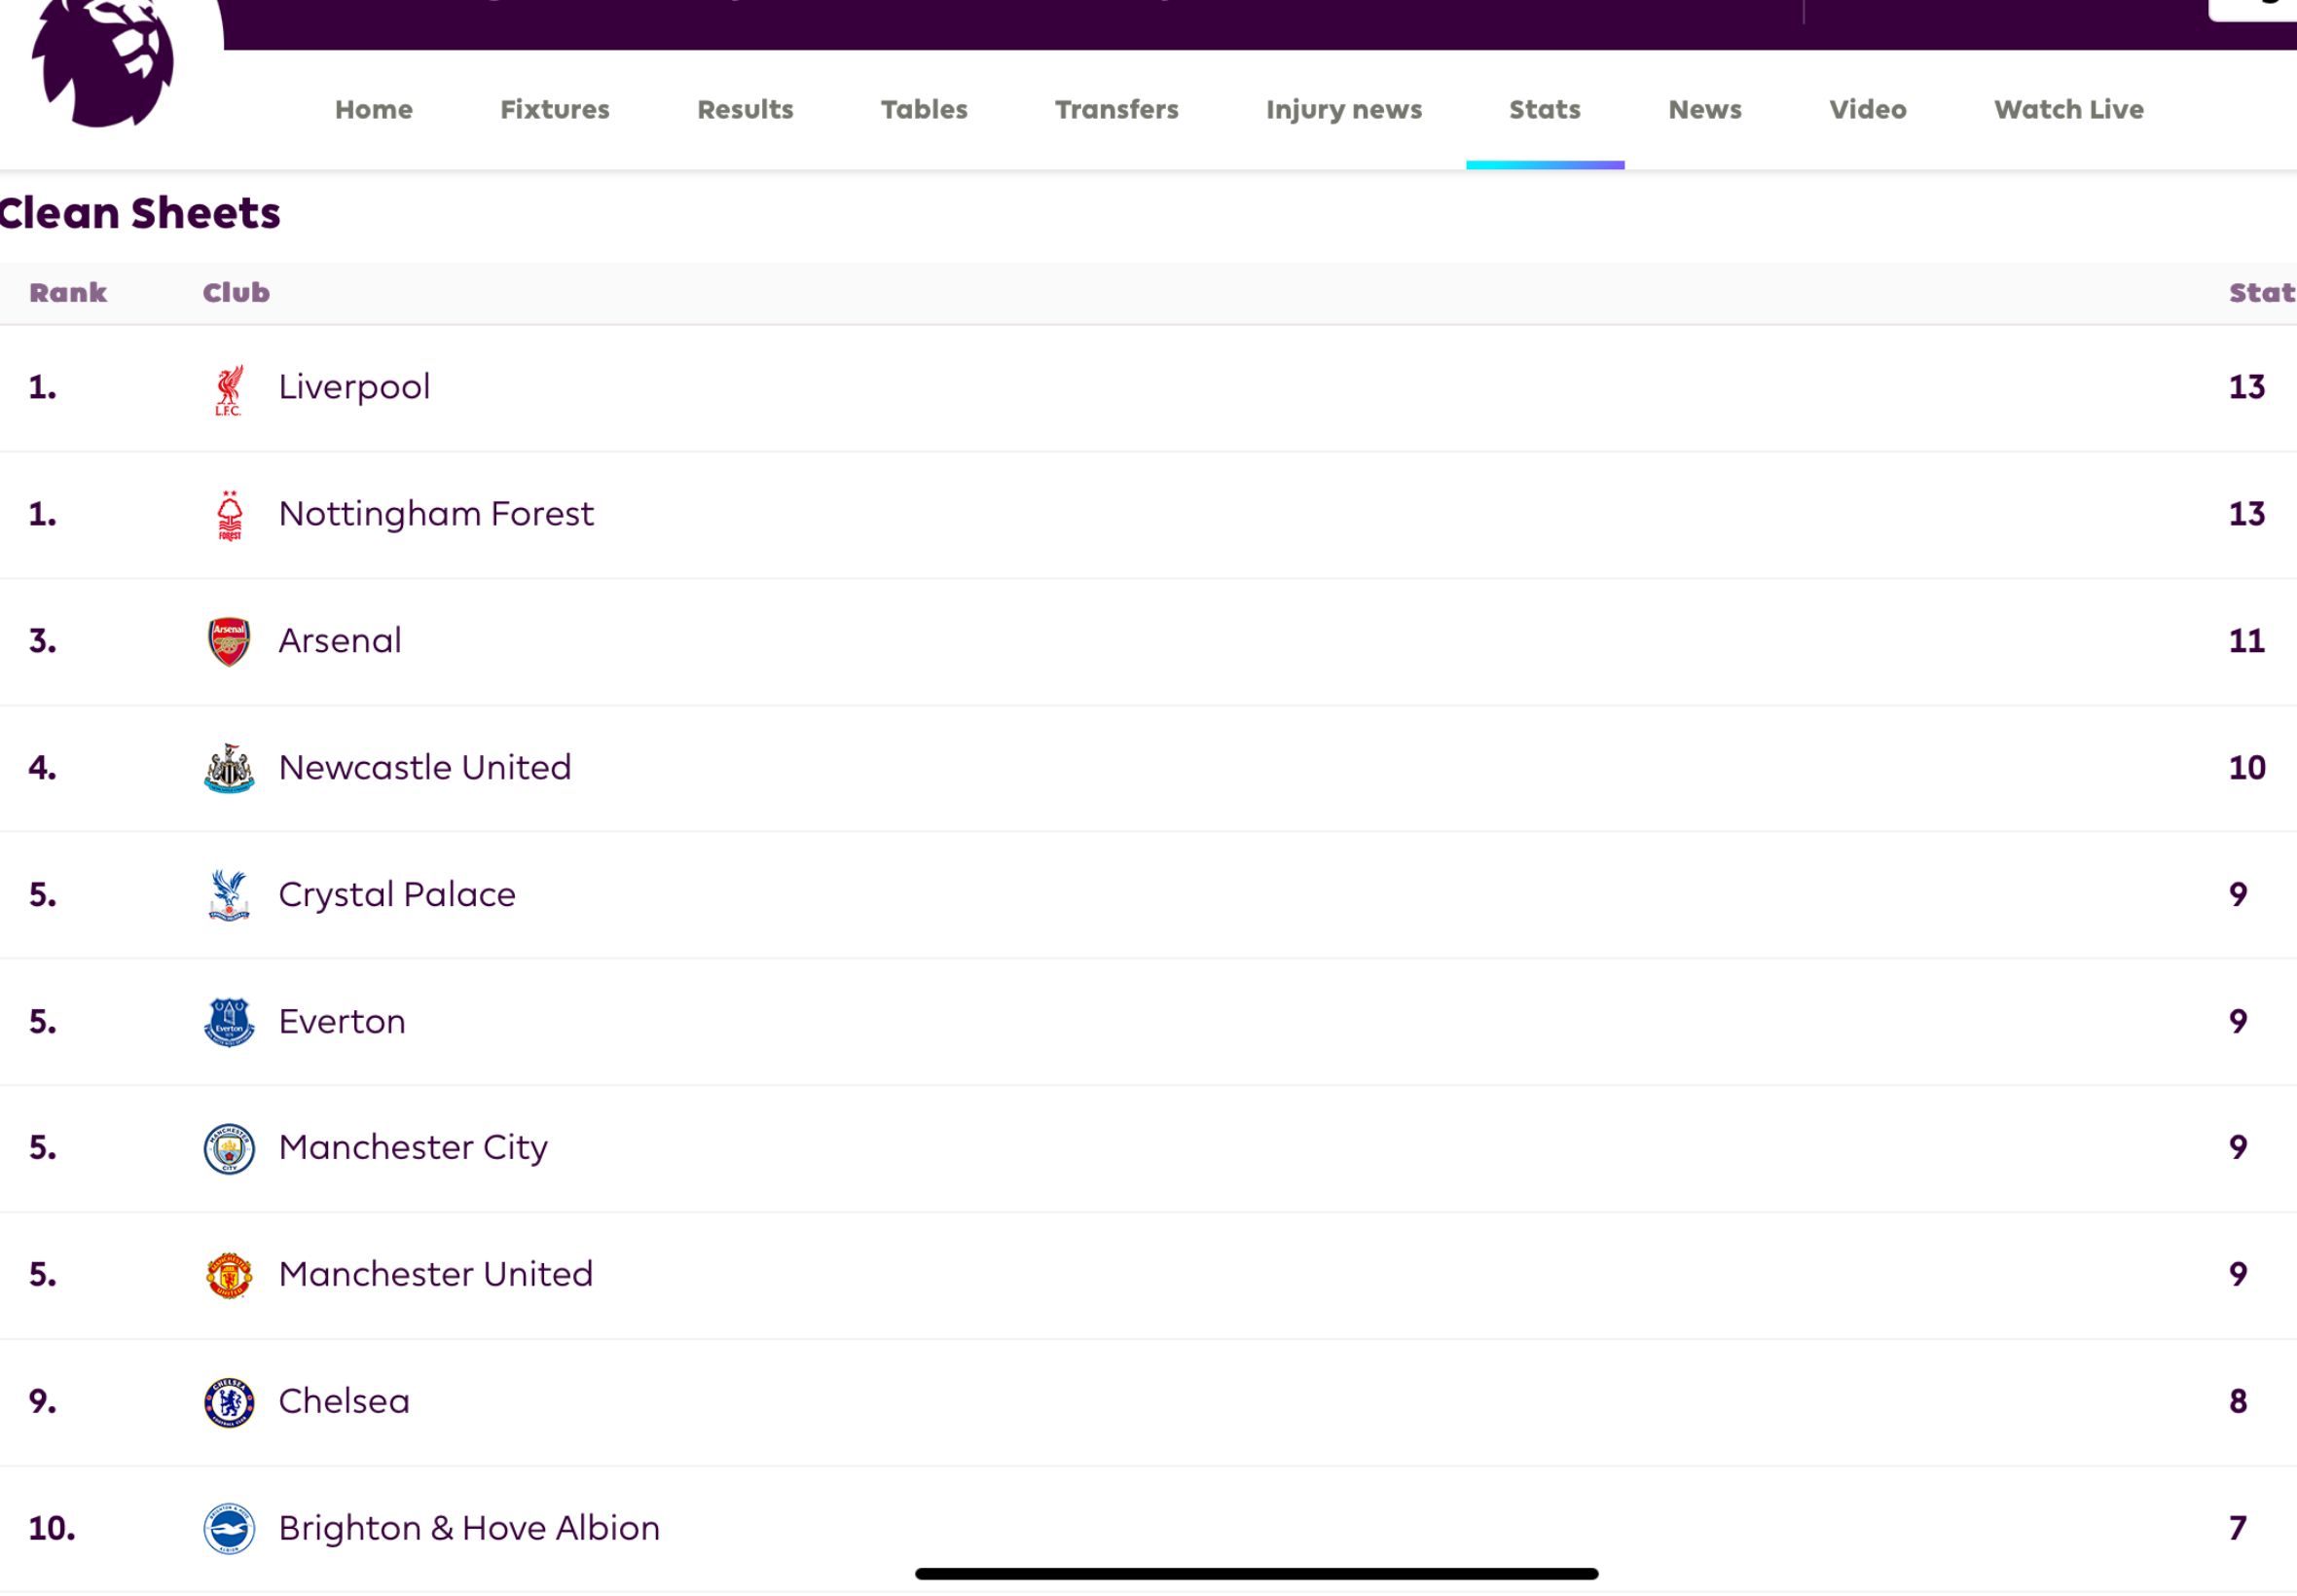Open Injury news in navigation
The height and width of the screenshot is (1596, 2297).
[x=1344, y=110]
